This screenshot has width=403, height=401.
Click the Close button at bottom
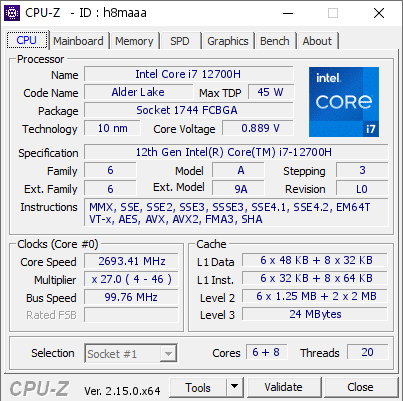pos(360,387)
